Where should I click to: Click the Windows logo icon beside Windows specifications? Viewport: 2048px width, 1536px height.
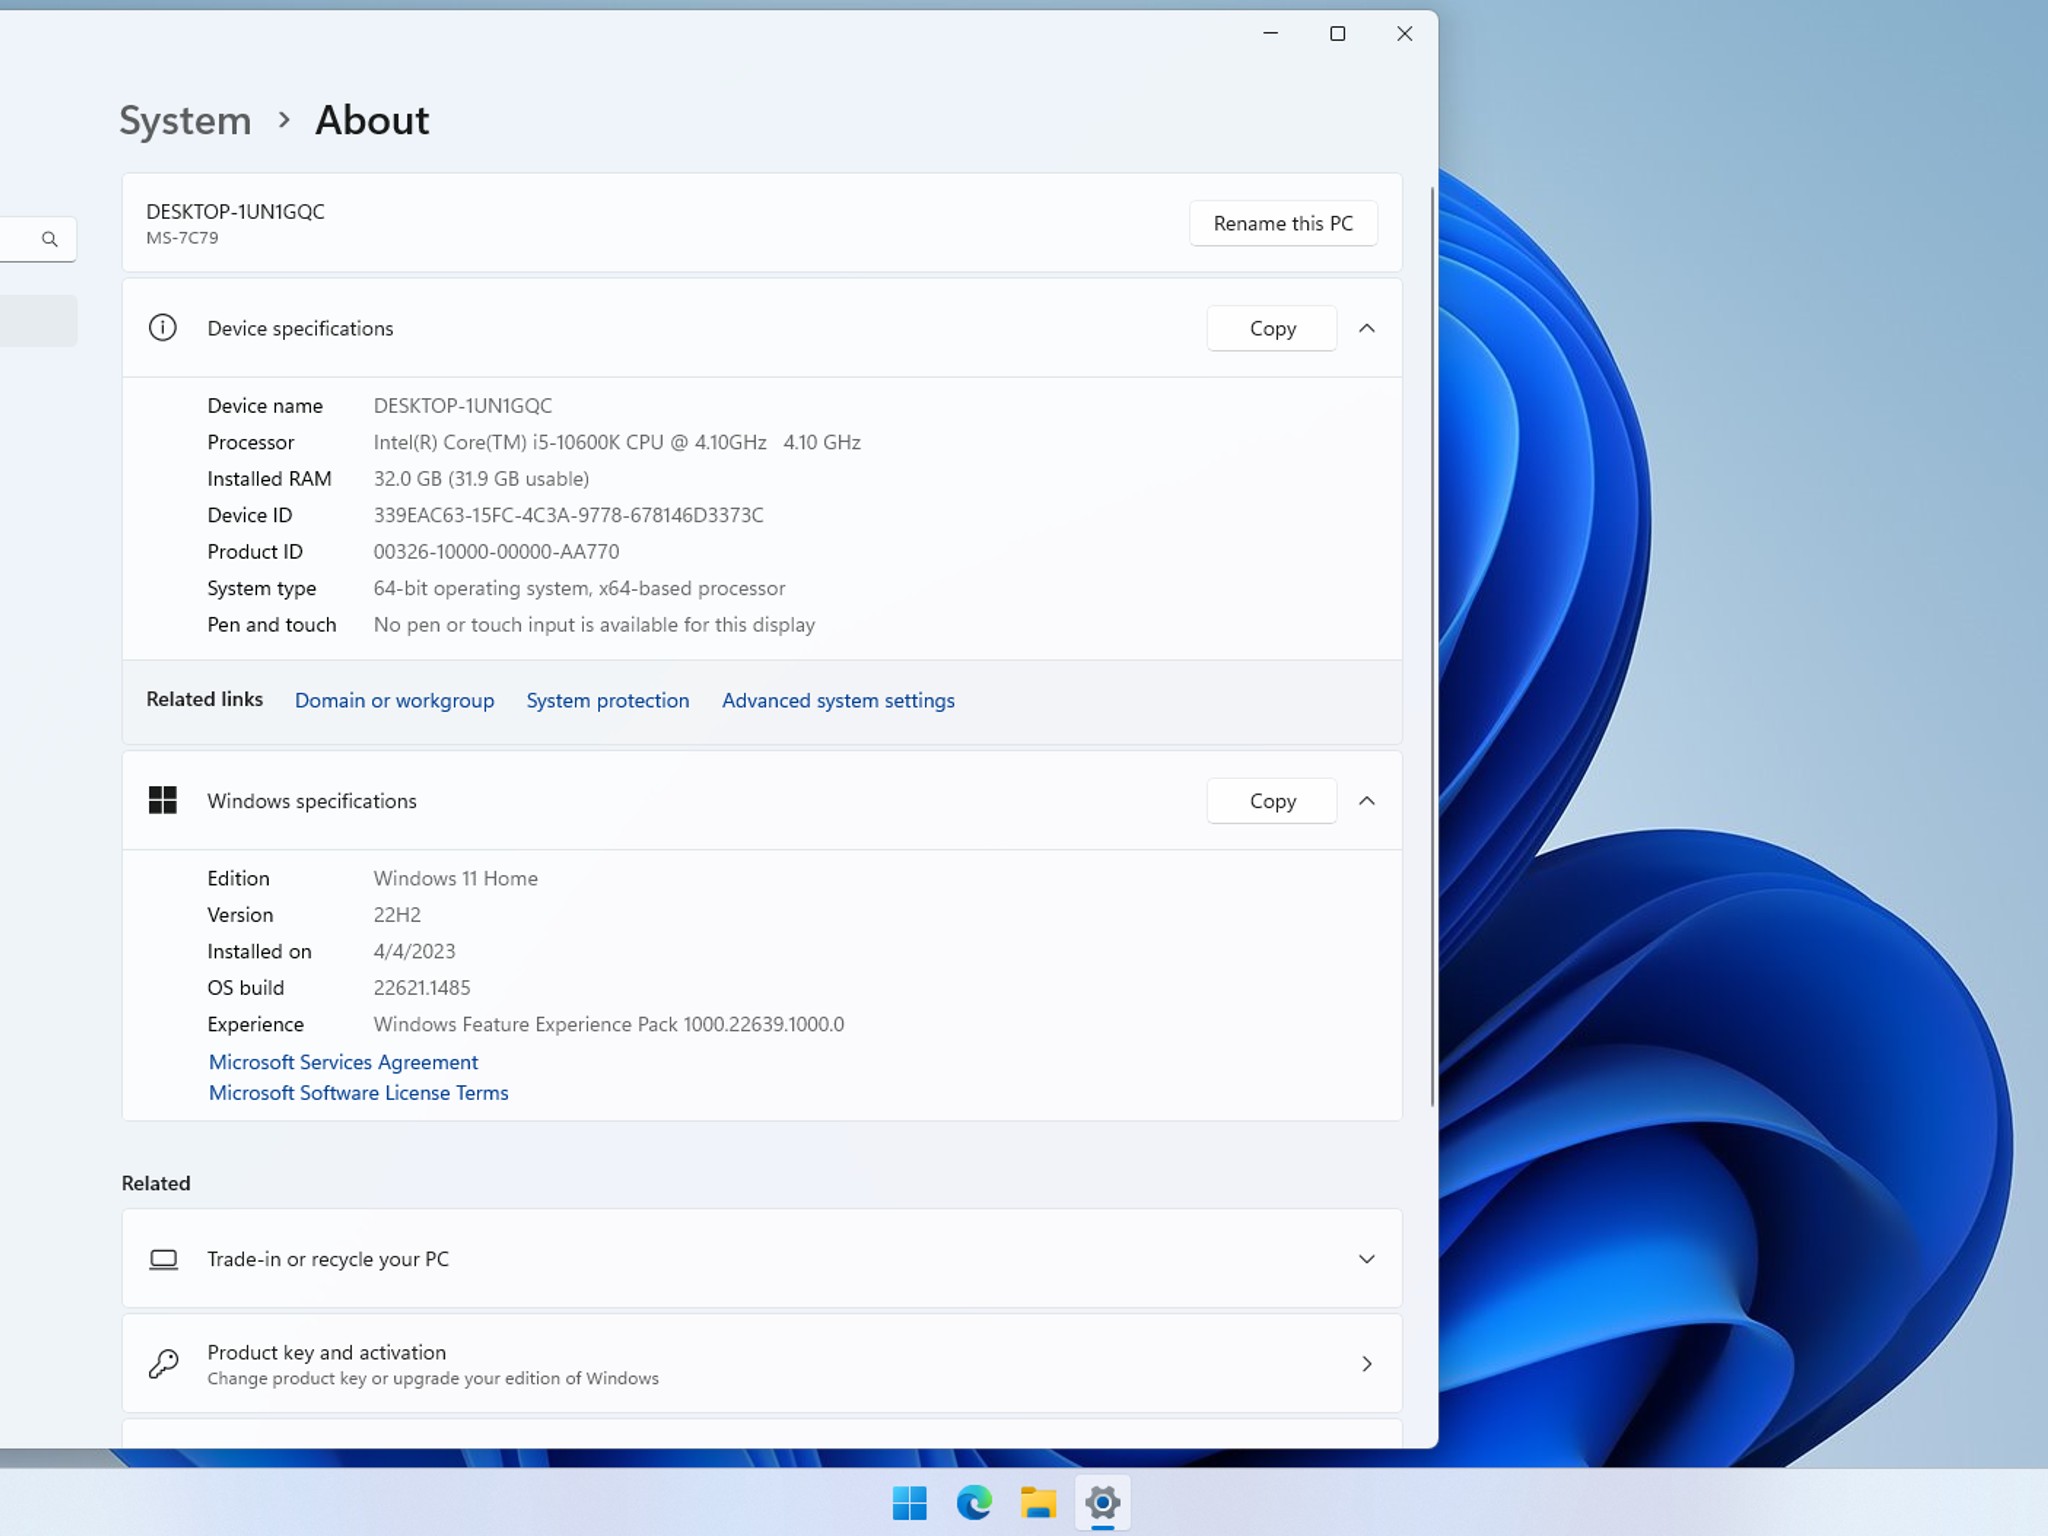click(163, 800)
